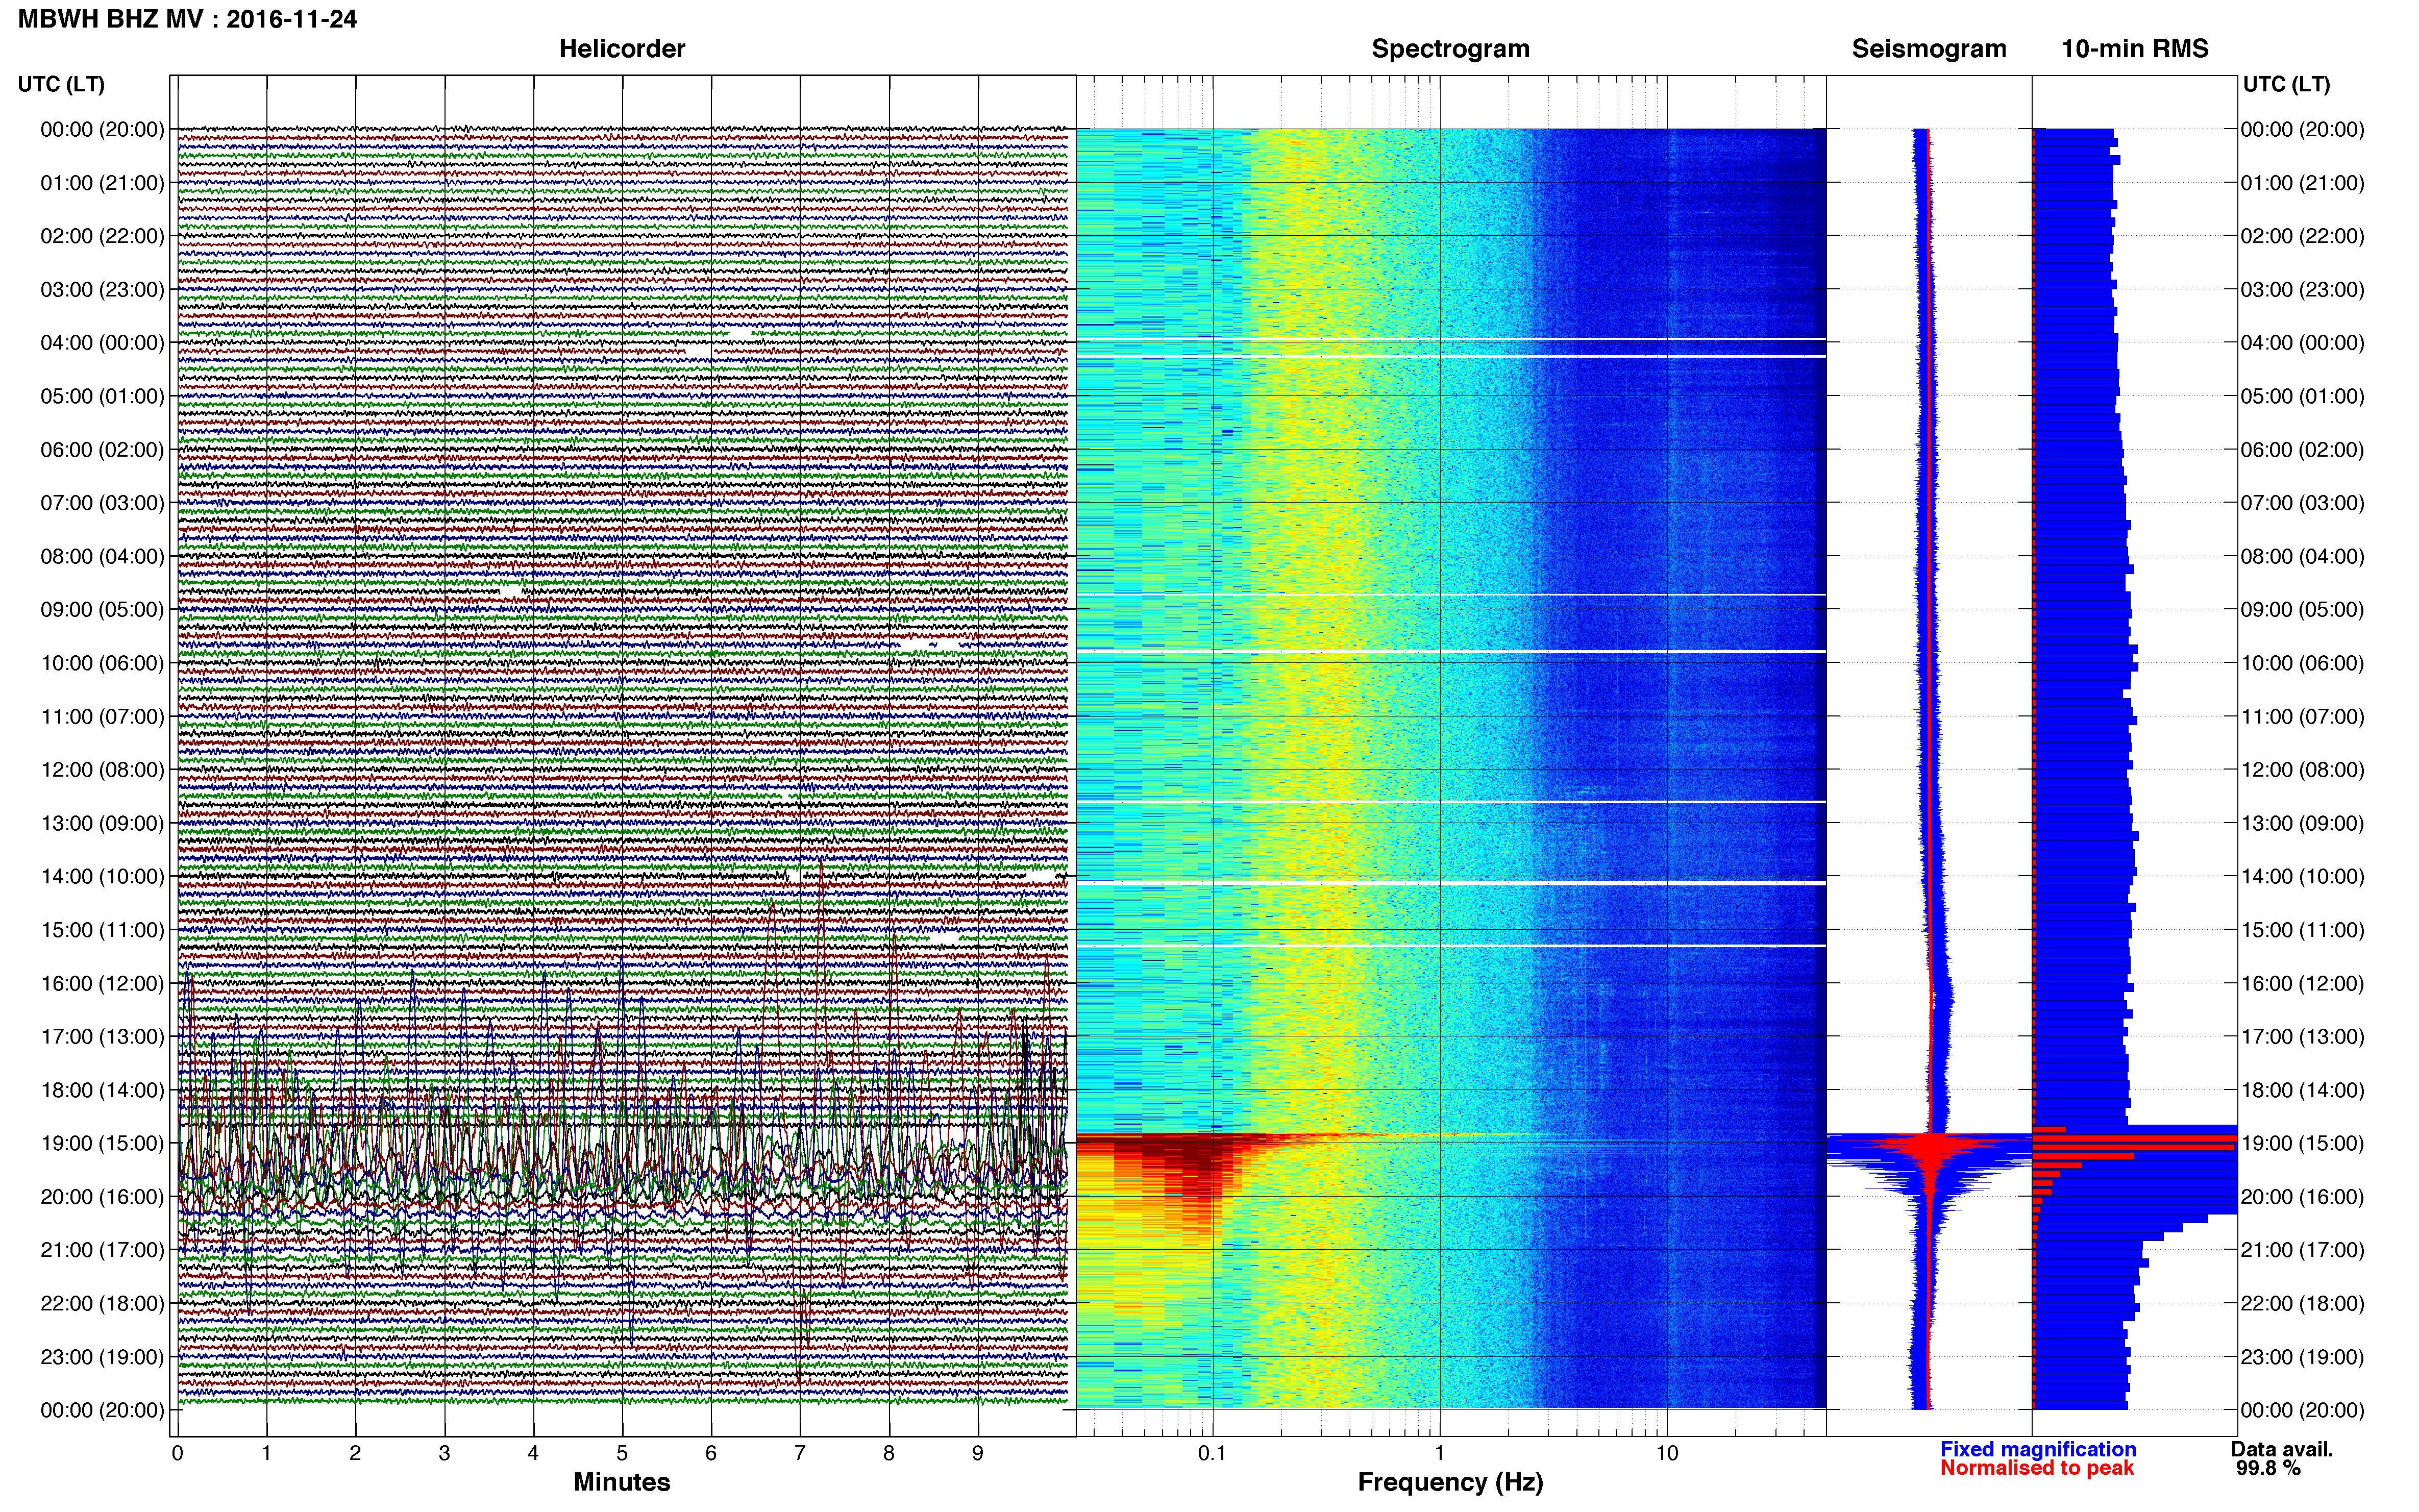Click tick "6" on the Minutes axis
The height and width of the screenshot is (1512, 2419).
(x=711, y=1454)
